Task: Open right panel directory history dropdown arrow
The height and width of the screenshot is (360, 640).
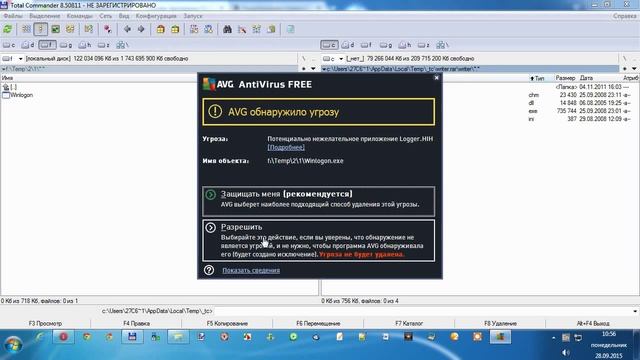Action: (634, 69)
